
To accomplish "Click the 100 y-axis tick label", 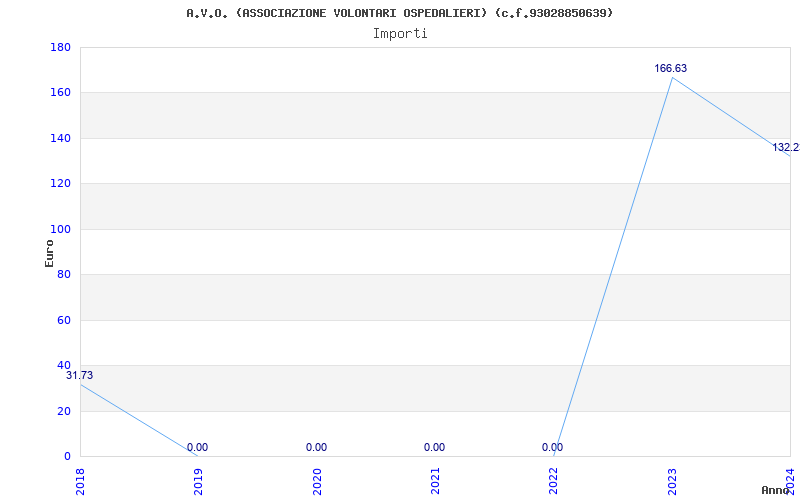I will pyautogui.click(x=60, y=230).
